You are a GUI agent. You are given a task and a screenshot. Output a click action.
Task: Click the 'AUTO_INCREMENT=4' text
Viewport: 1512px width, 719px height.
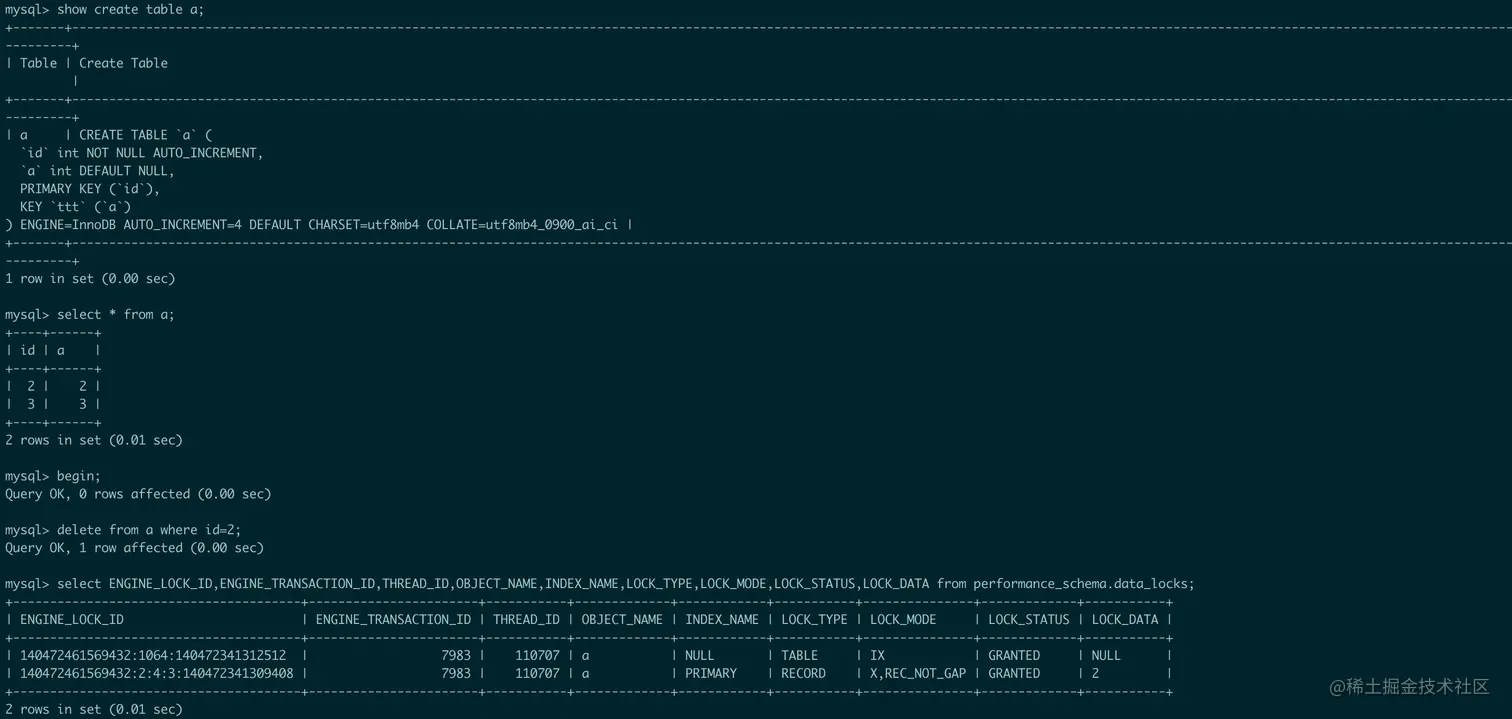[x=183, y=225]
